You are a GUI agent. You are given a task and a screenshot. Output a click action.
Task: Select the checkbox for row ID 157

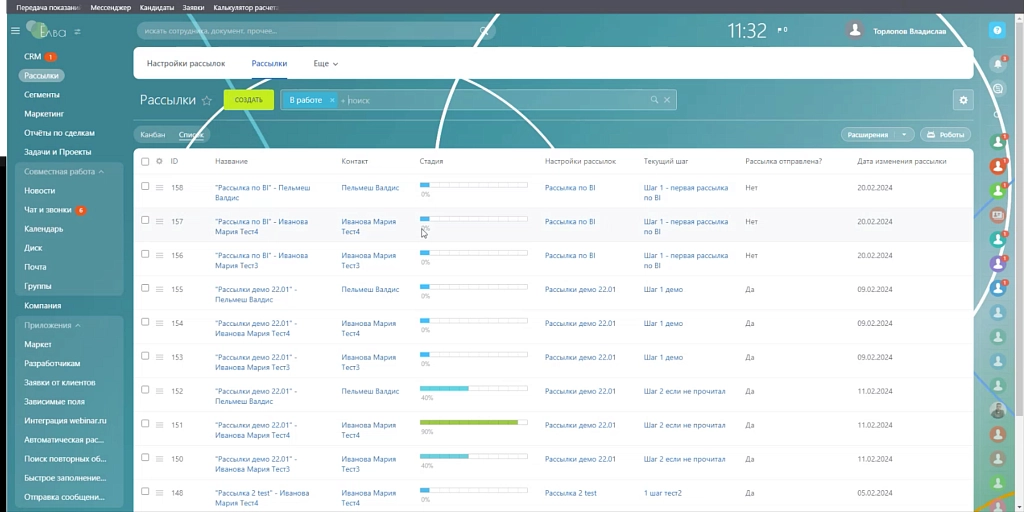pos(145,220)
